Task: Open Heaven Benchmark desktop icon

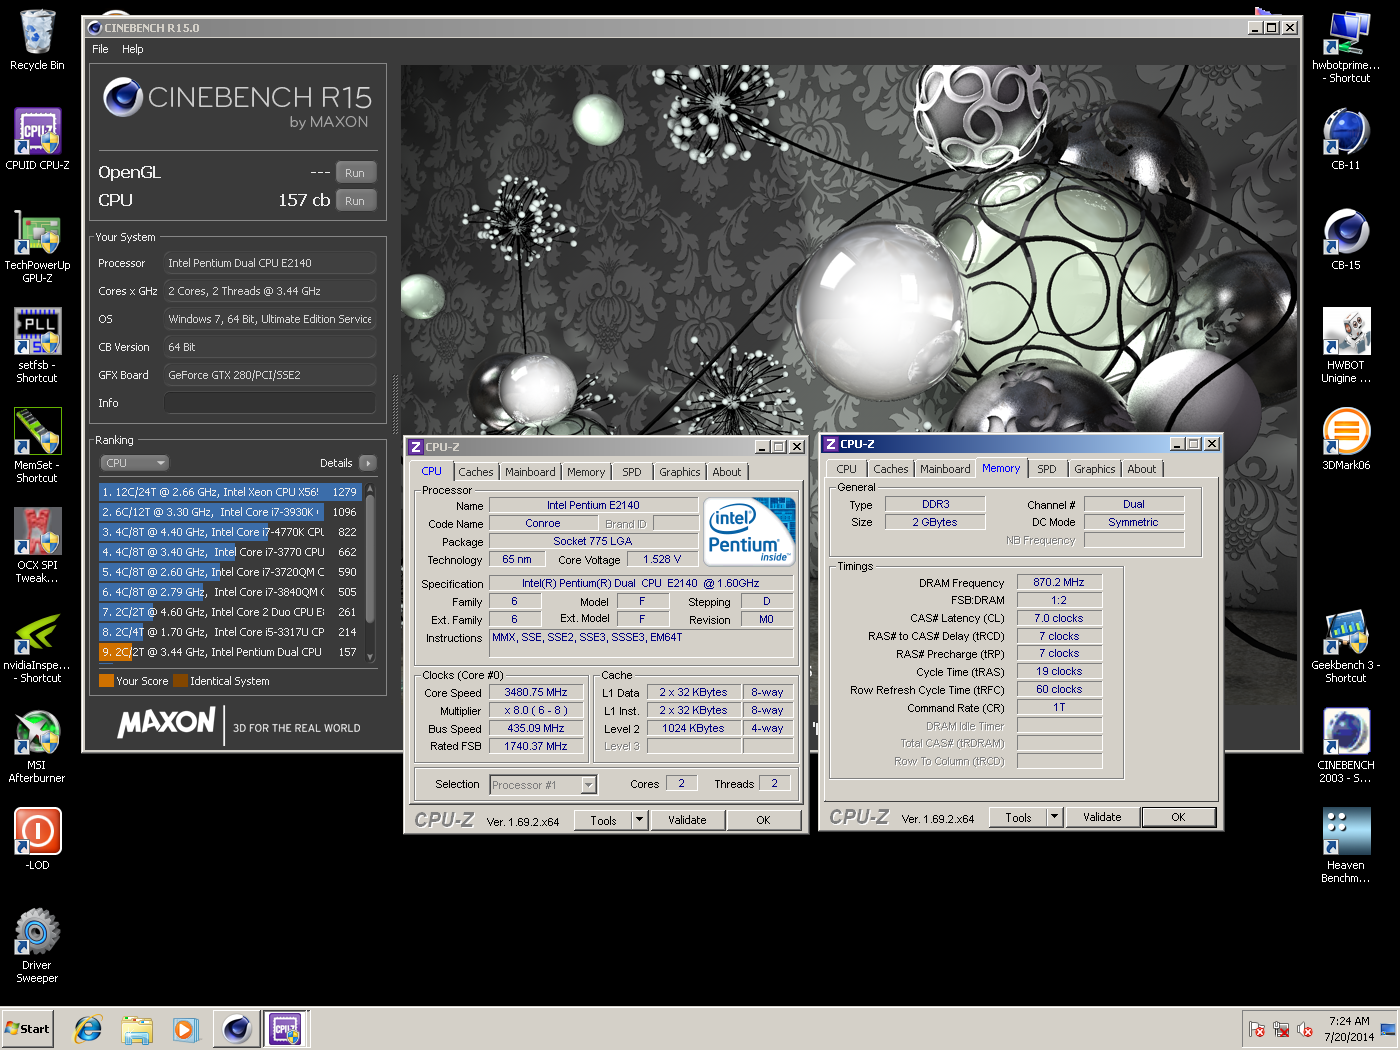Action: click(x=1346, y=846)
